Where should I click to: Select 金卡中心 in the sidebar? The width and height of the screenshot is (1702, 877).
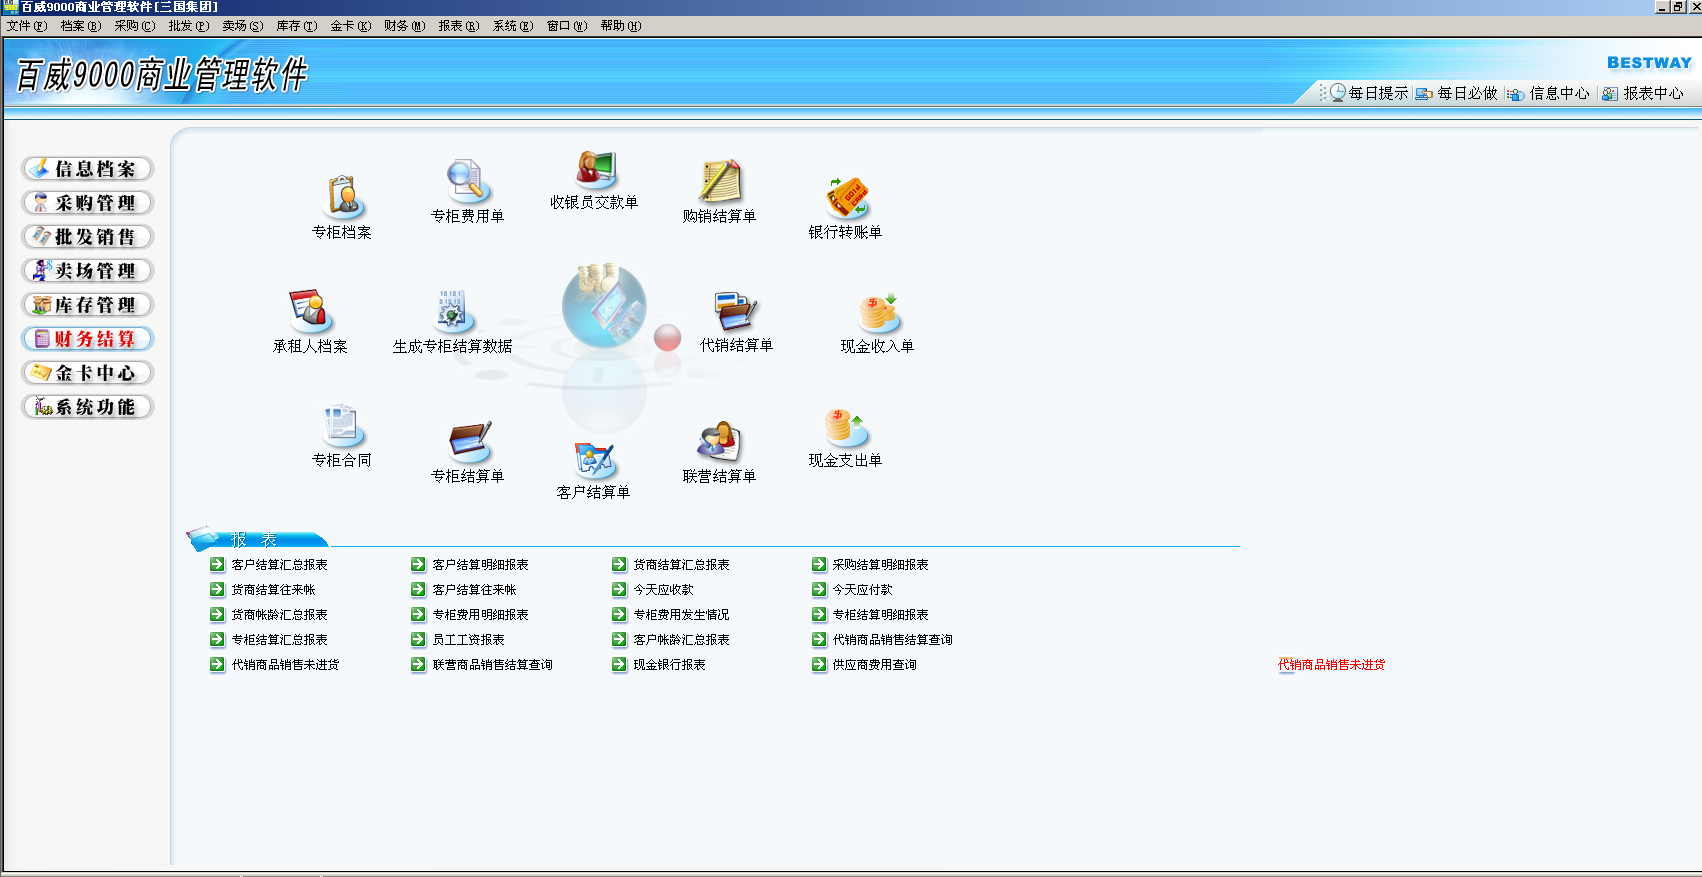88,373
